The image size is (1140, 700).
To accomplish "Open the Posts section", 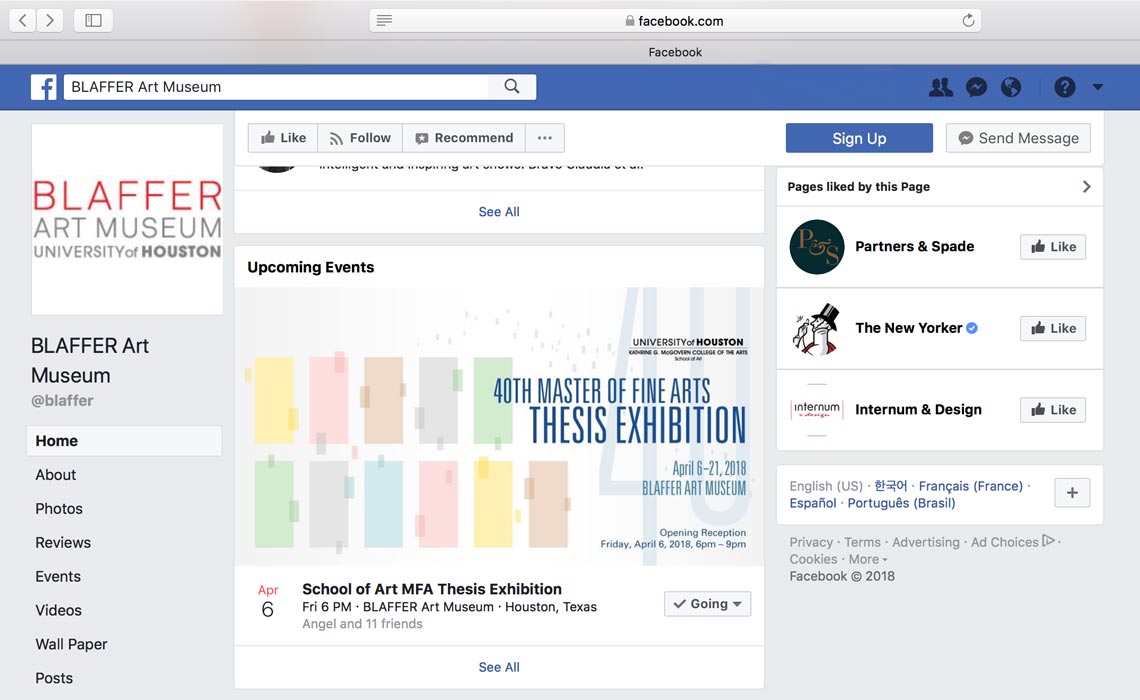I will (x=54, y=678).
